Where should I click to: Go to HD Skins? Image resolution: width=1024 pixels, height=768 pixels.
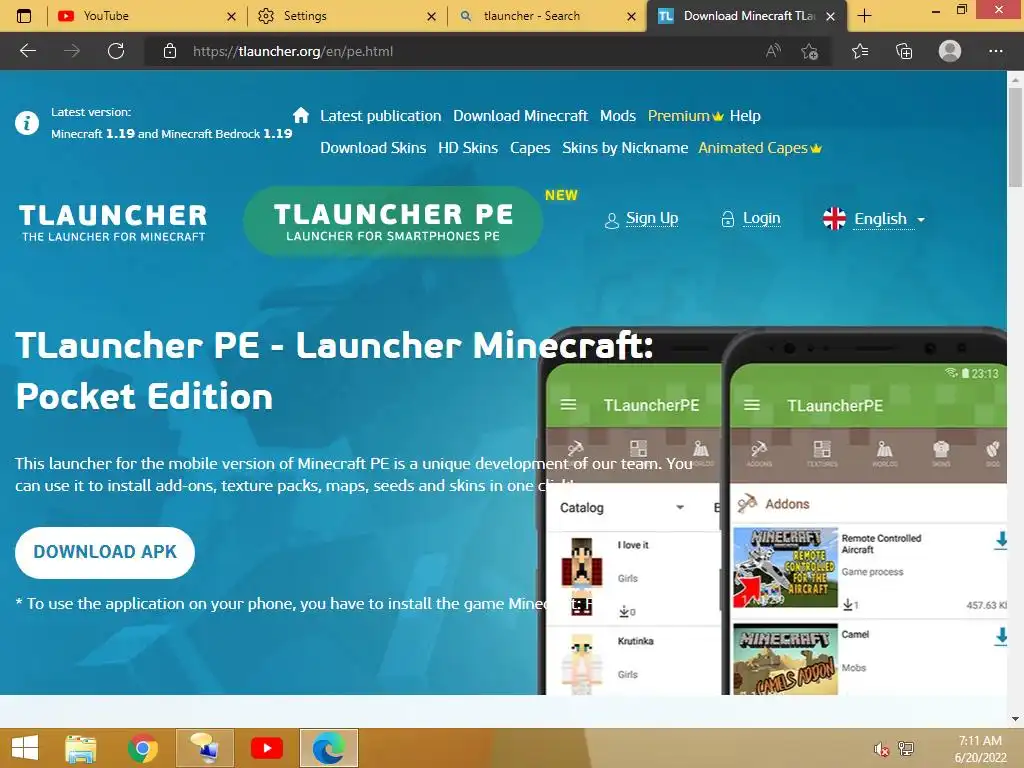pos(468,148)
